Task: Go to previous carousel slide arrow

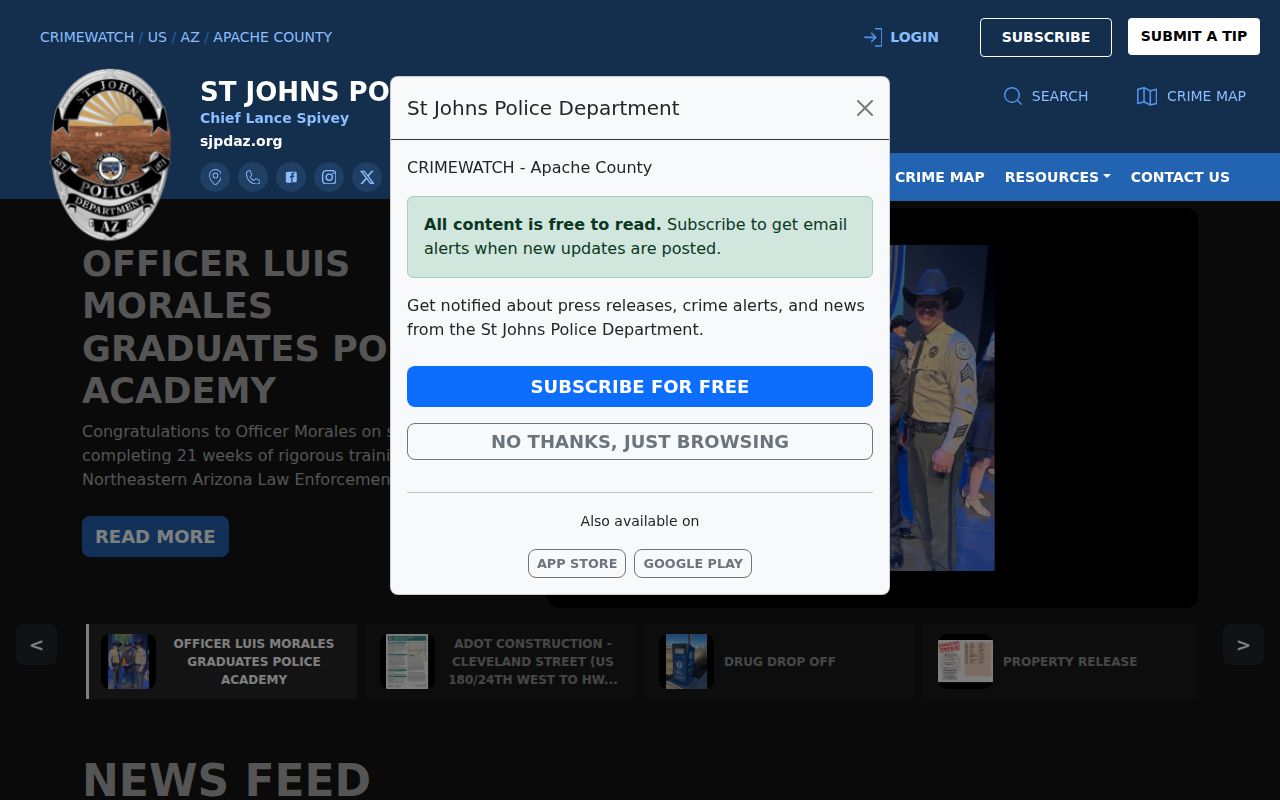Action: point(36,645)
